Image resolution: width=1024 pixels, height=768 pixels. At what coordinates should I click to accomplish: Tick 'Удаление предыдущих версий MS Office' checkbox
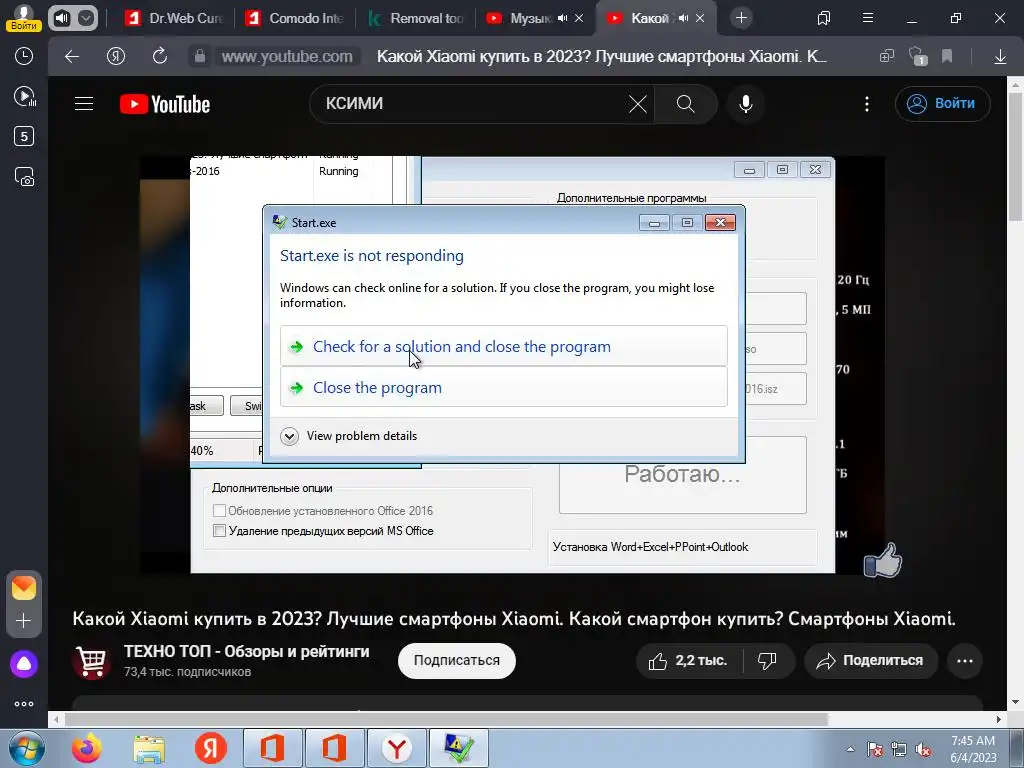[219, 531]
